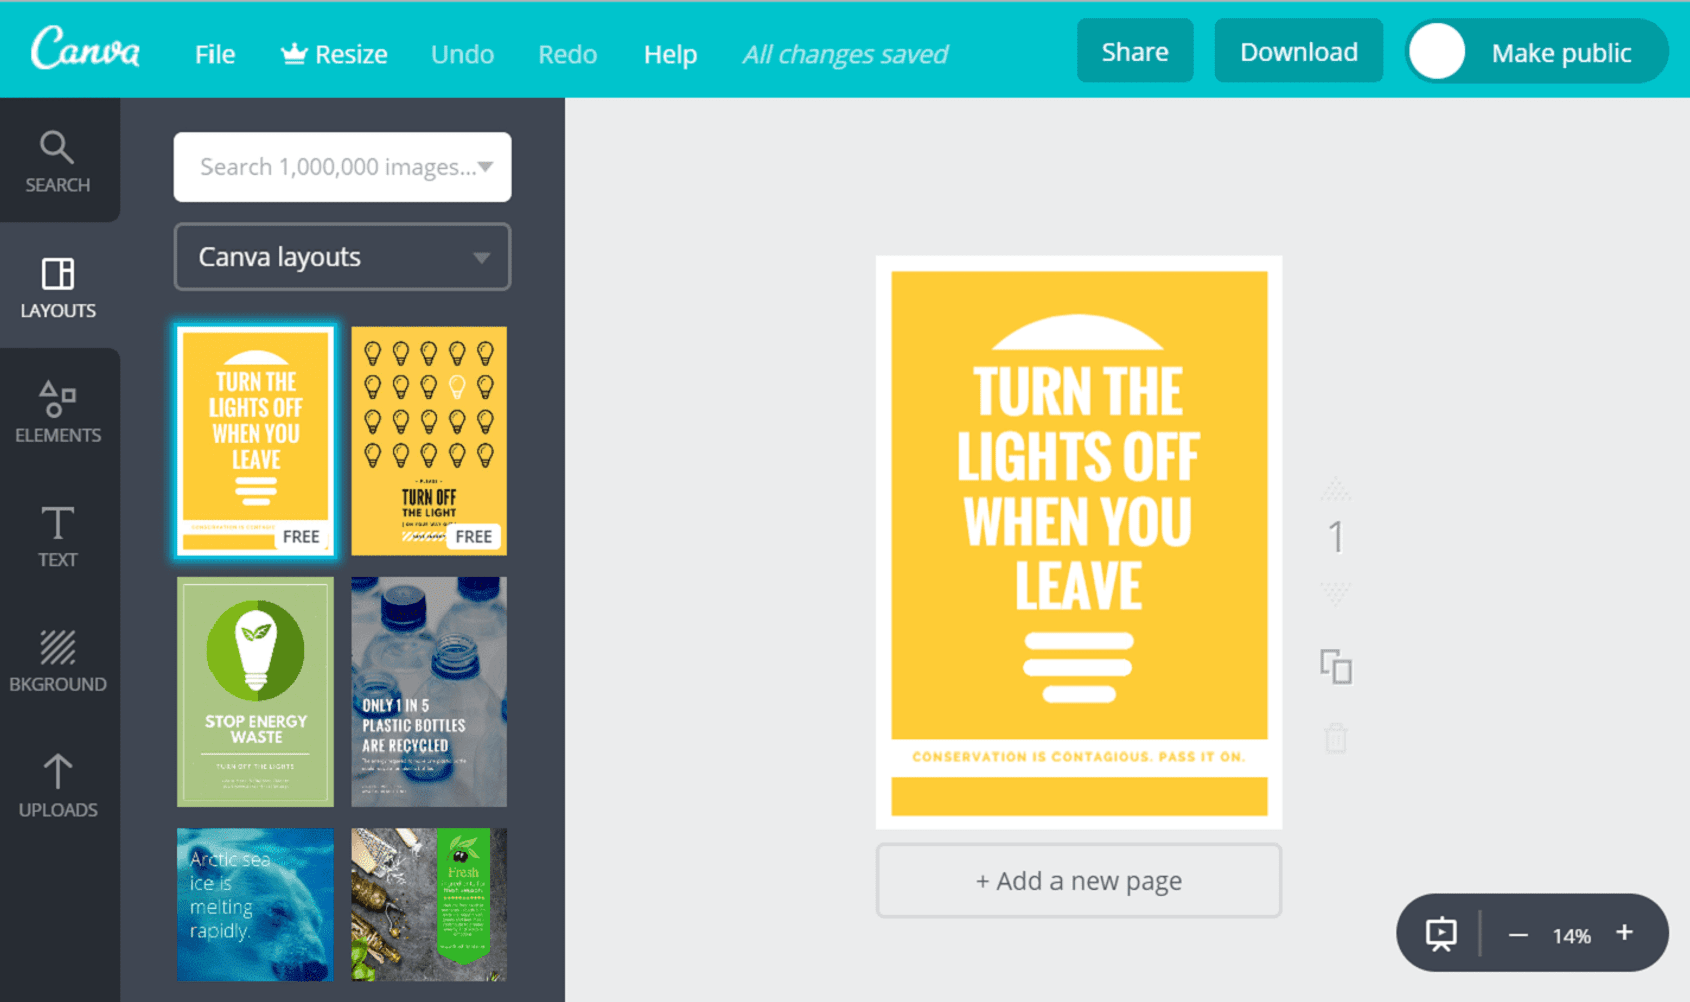Zoom in with the plus button
Image resolution: width=1690 pixels, height=1002 pixels.
(x=1624, y=933)
